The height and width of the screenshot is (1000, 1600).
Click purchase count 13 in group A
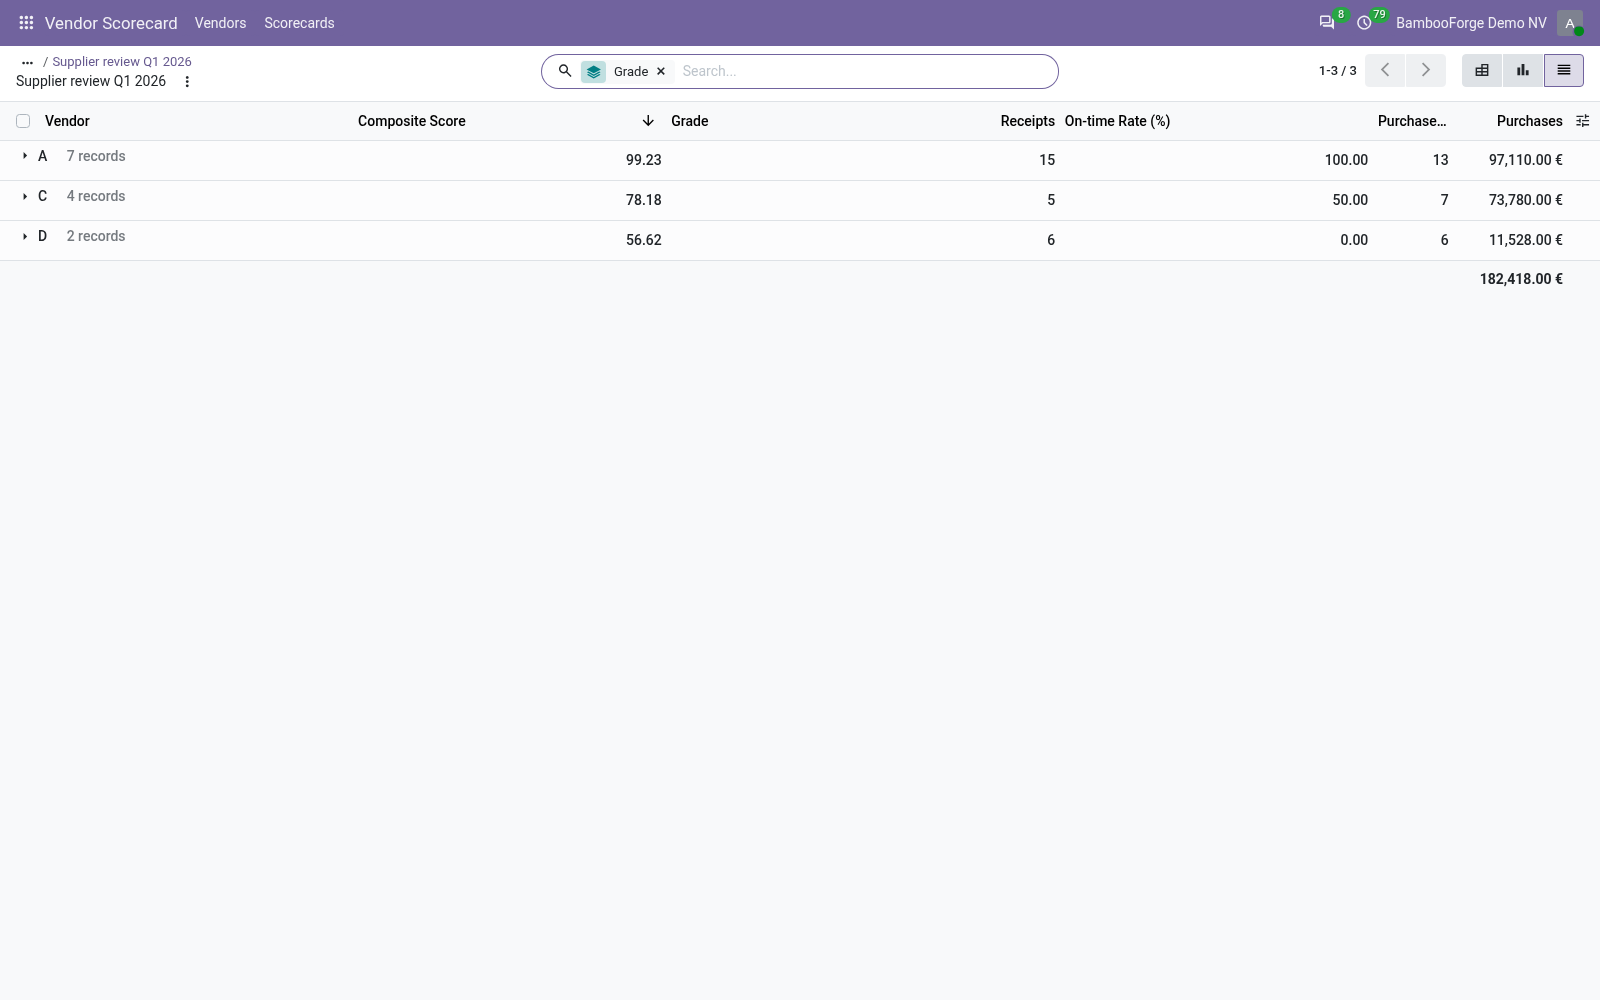click(x=1440, y=160)
